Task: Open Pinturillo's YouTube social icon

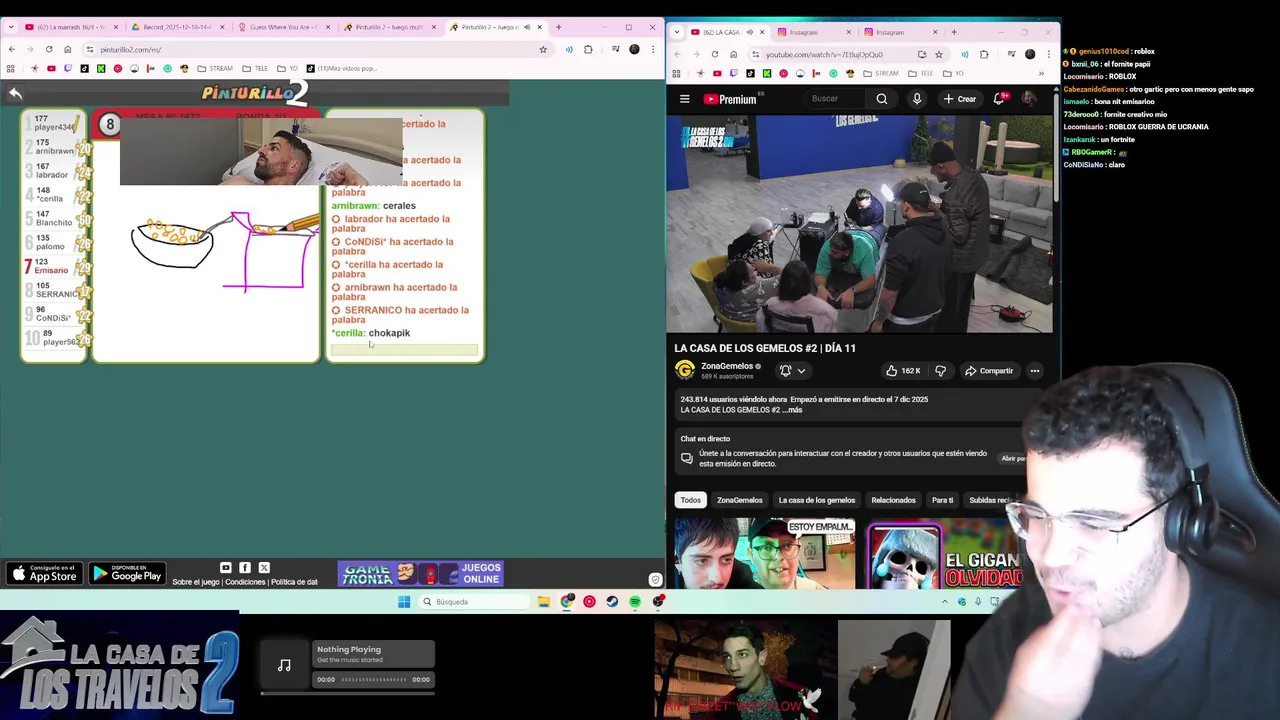Action: [225, 568]
